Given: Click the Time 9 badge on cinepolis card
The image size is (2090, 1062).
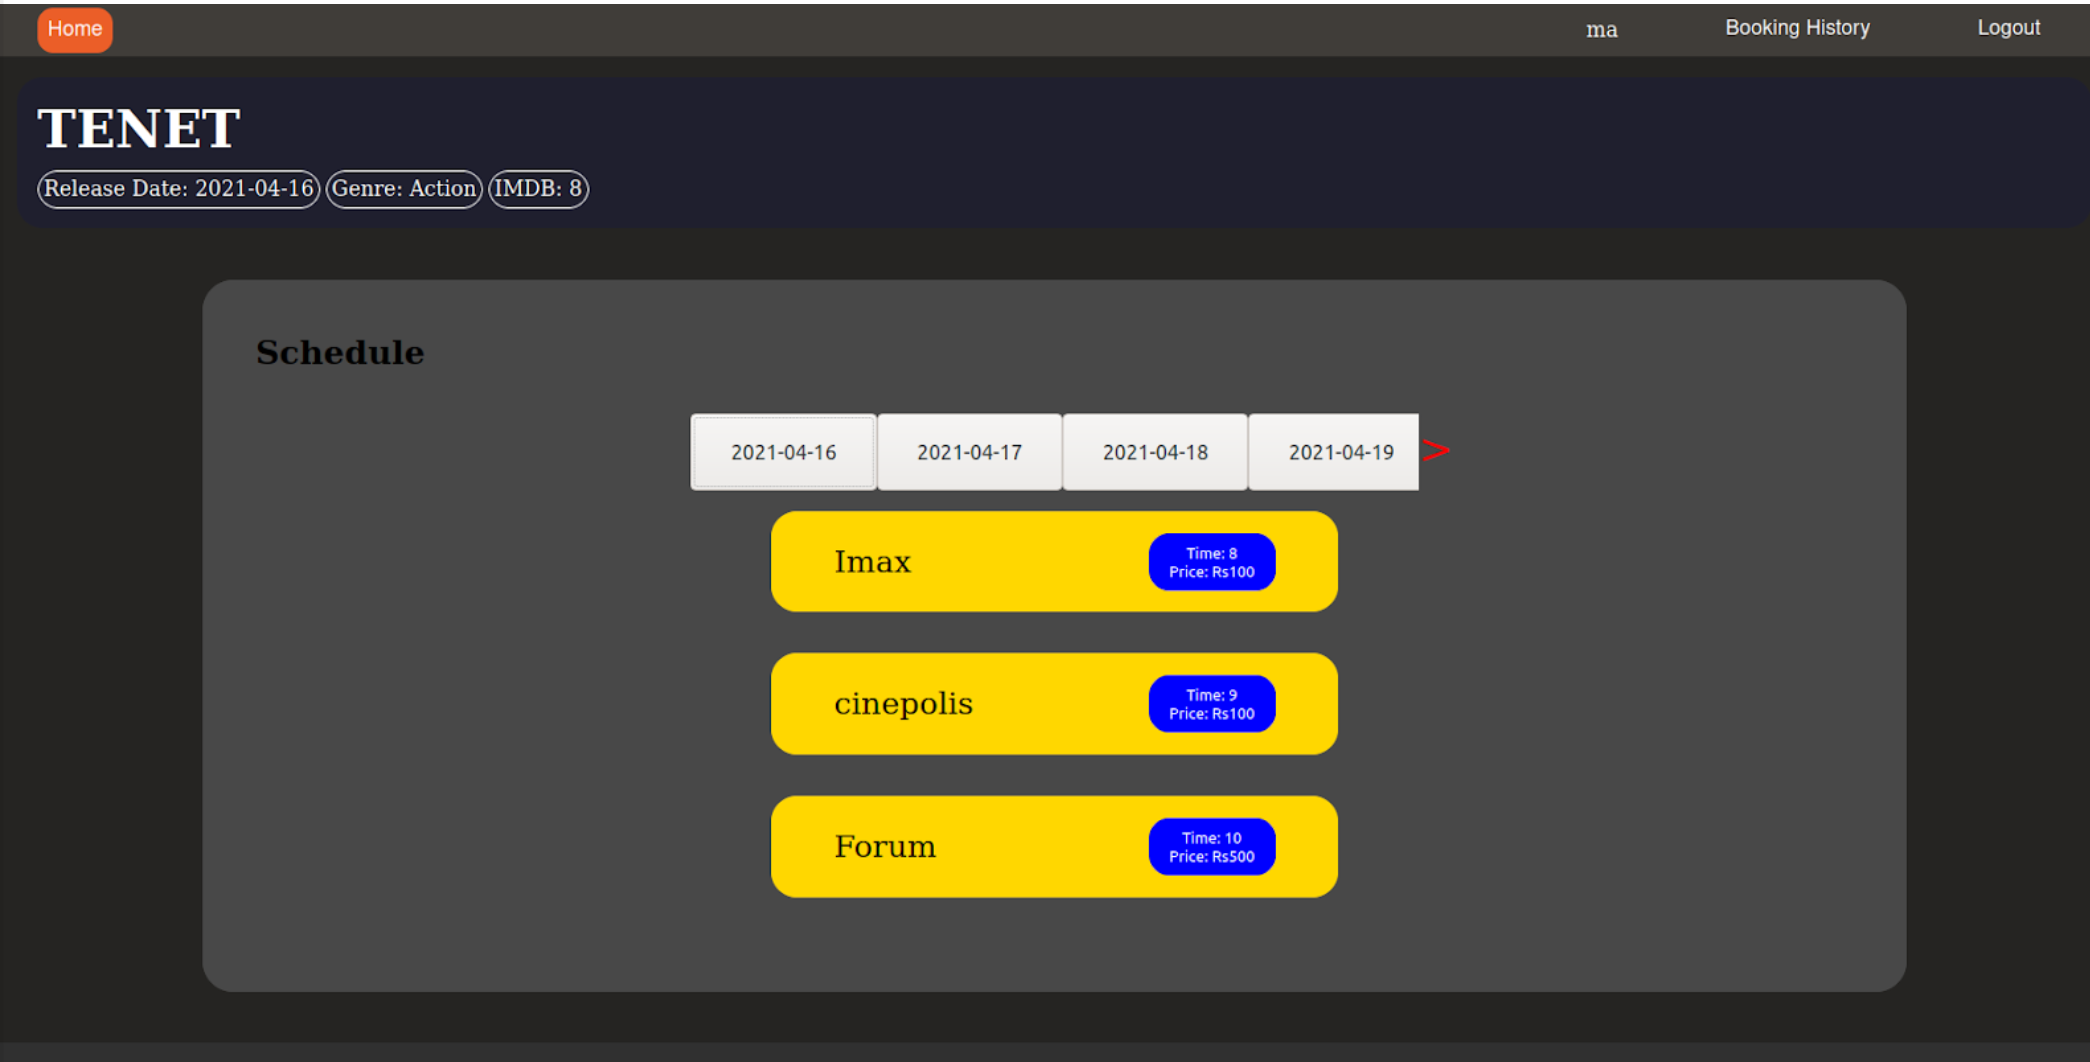Looking at the screenshot, I should (1211, 704).
